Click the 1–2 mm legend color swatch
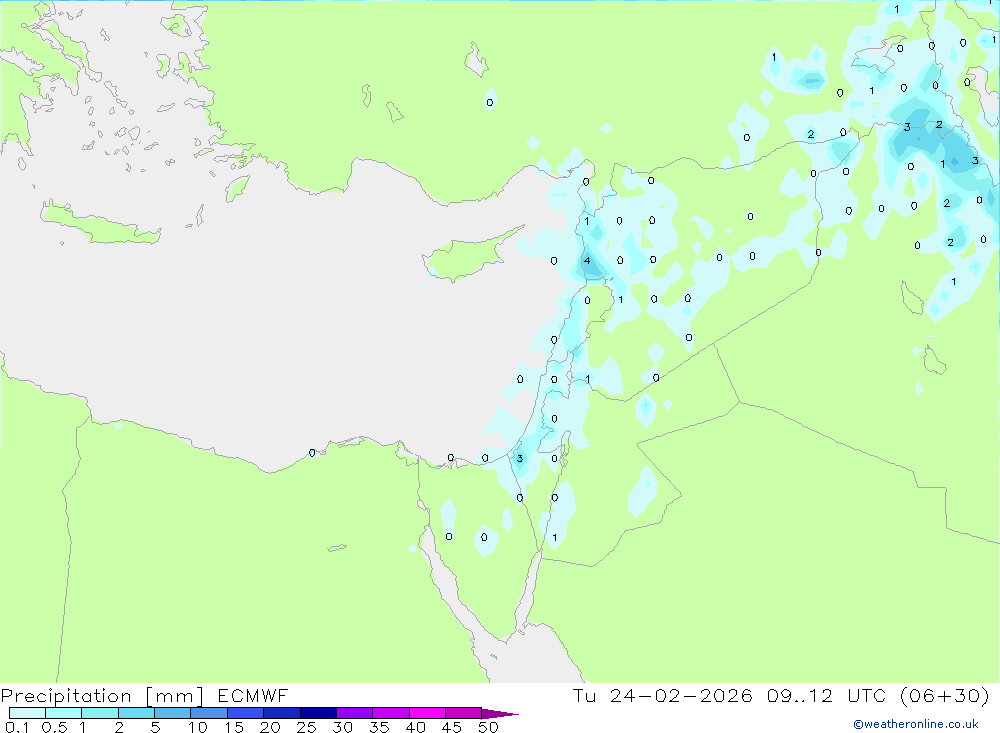Screen dimensions: 1000x733 pos(100,713)
